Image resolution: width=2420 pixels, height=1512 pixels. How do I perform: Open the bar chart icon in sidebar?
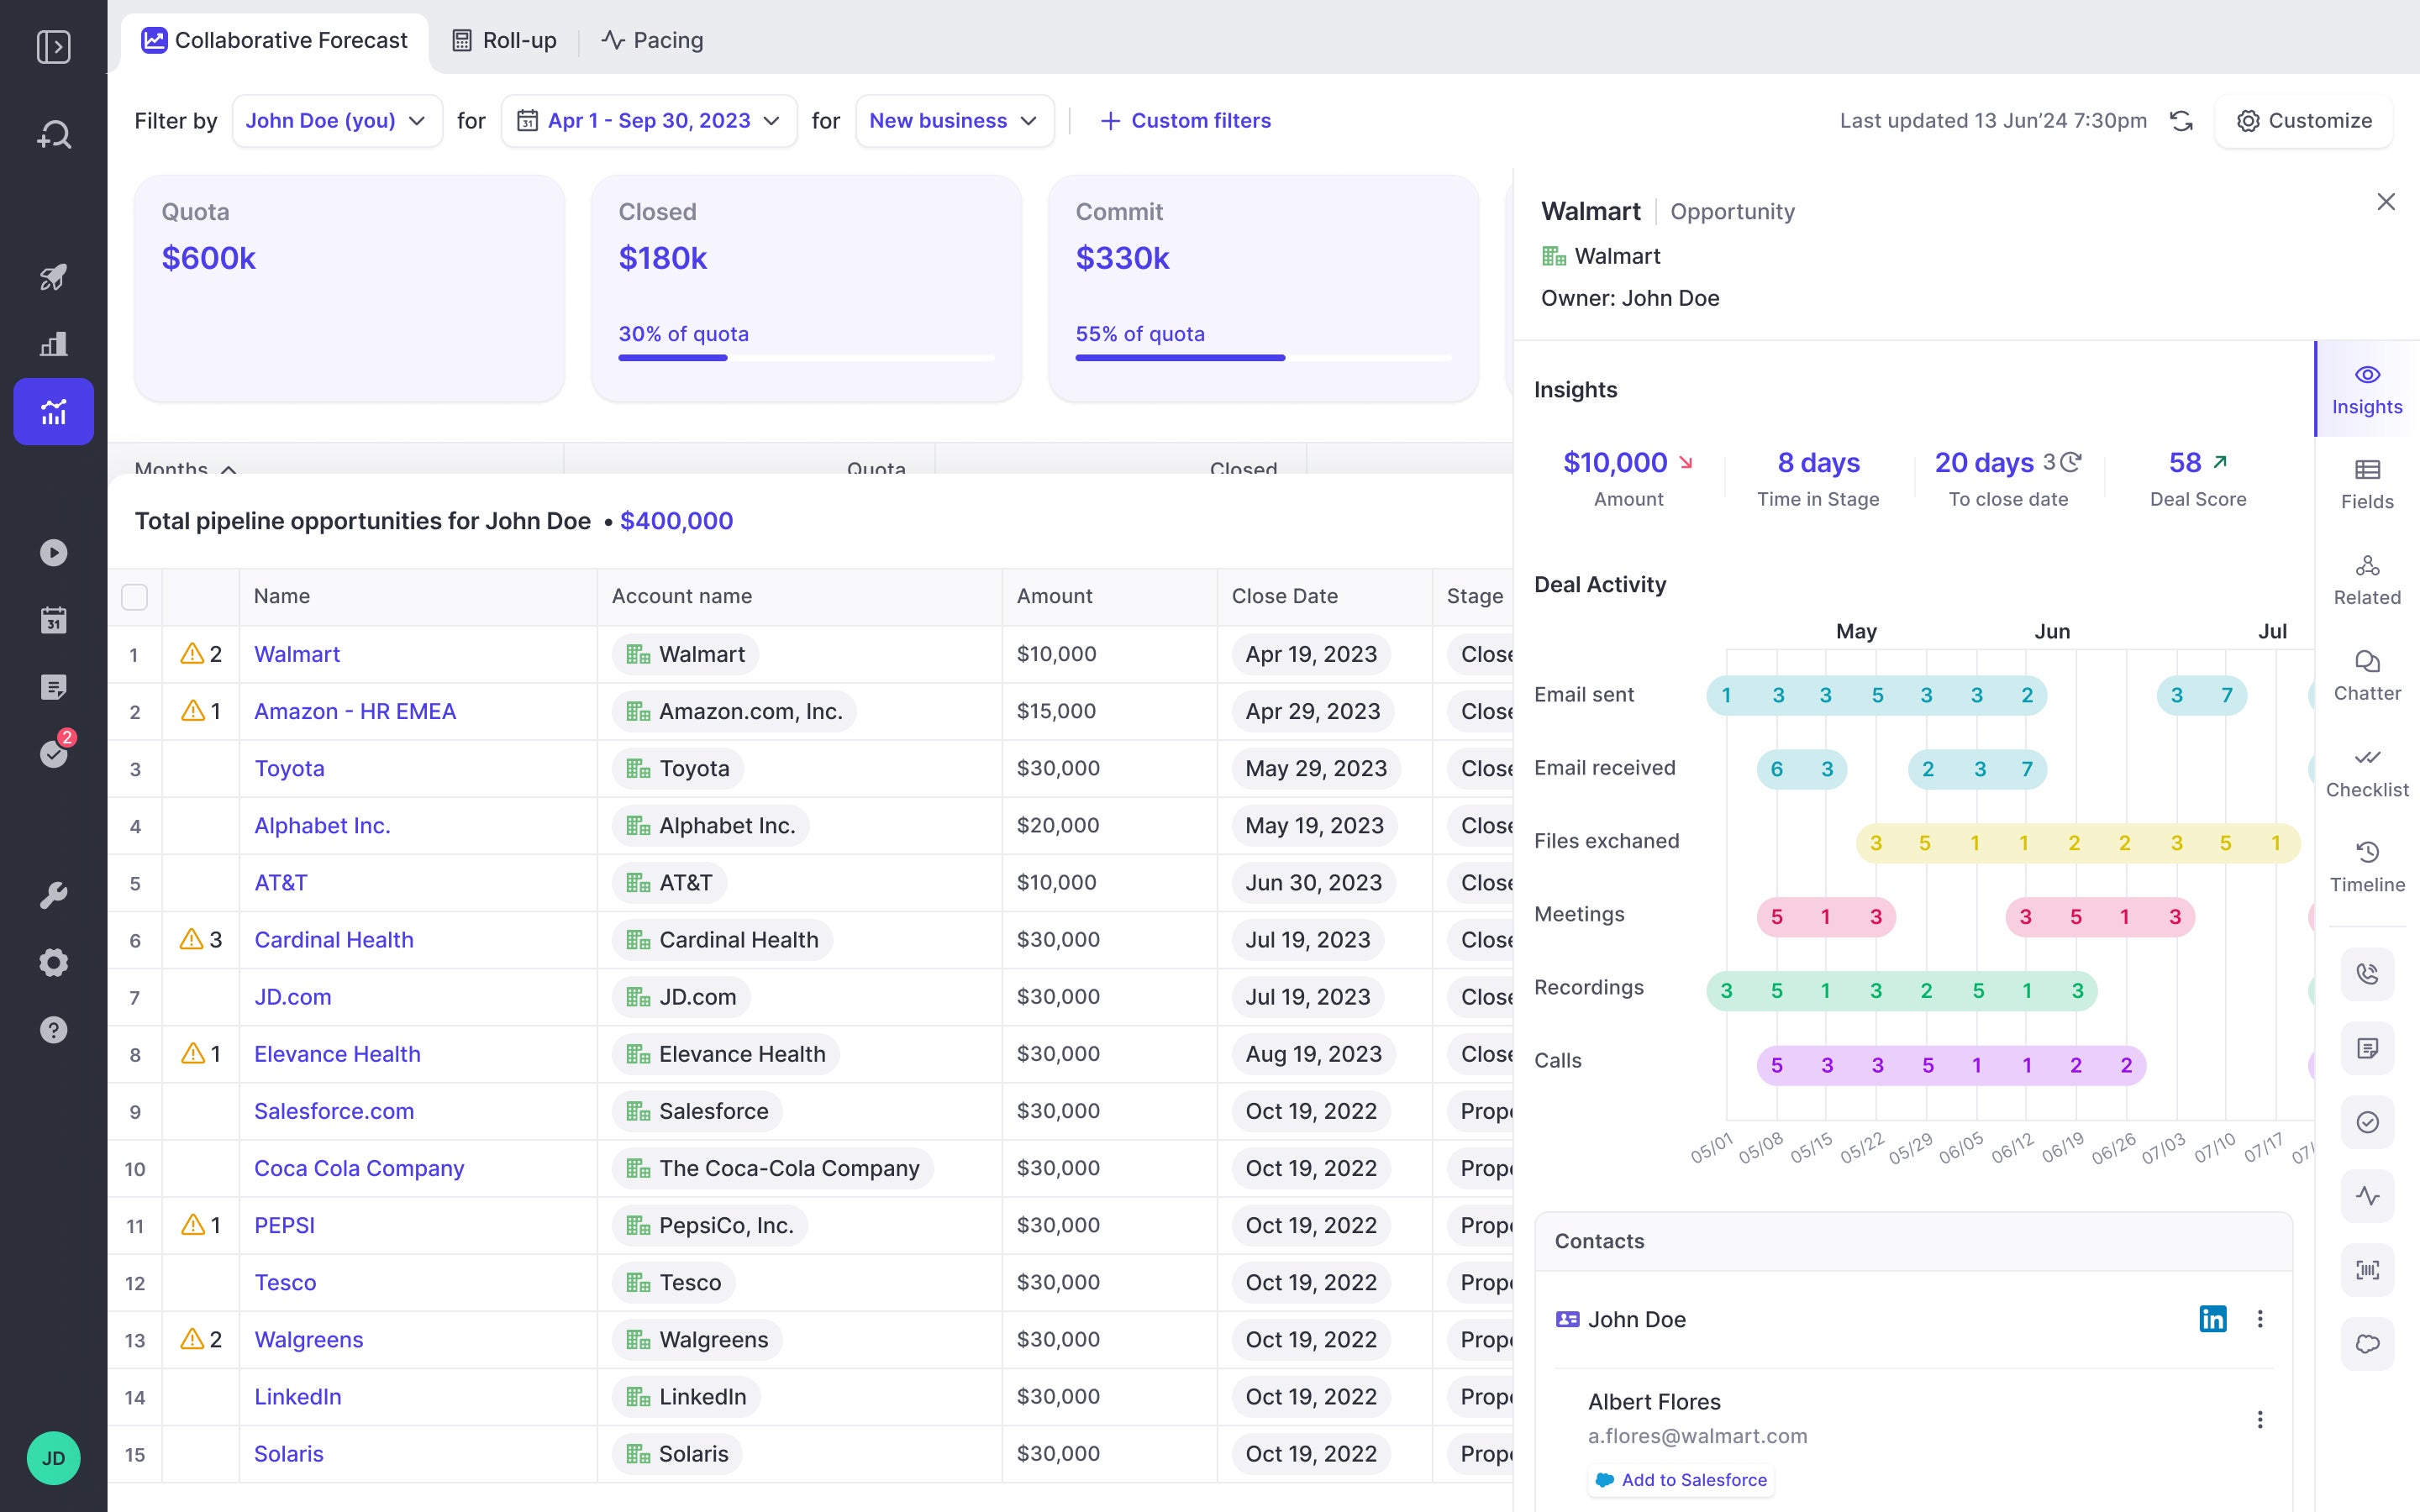(x=53, y=344)
